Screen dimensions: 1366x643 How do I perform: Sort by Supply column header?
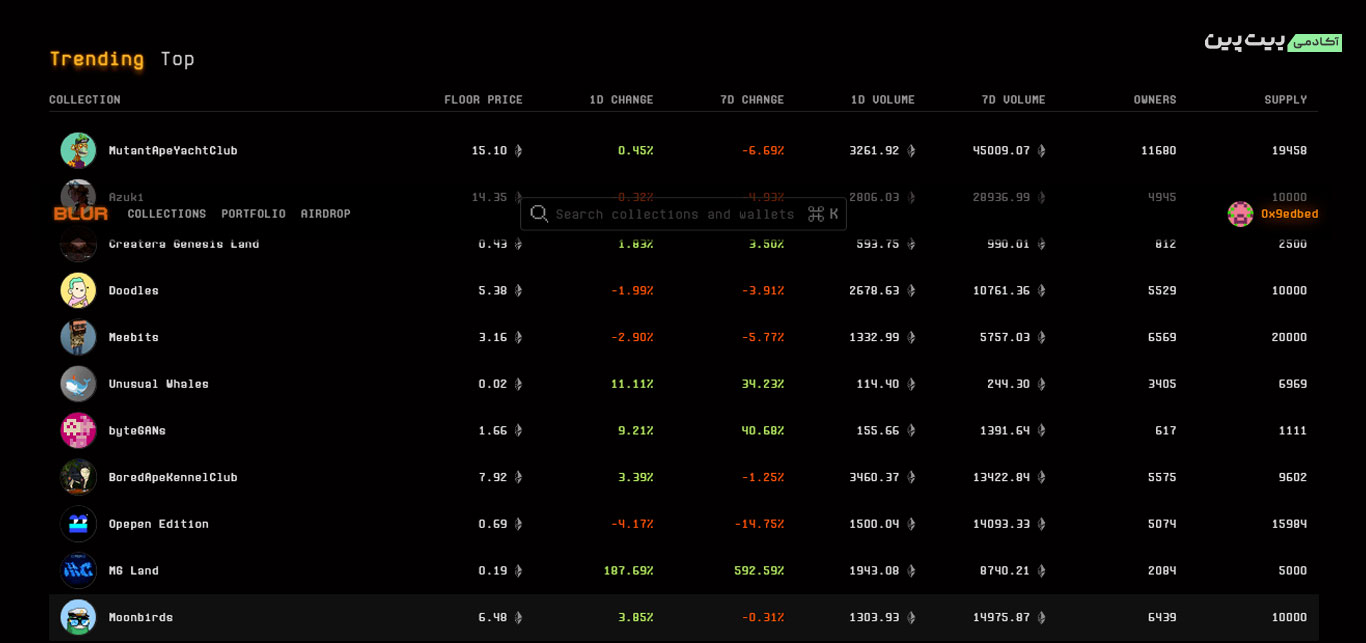[x=1286, y=100]
